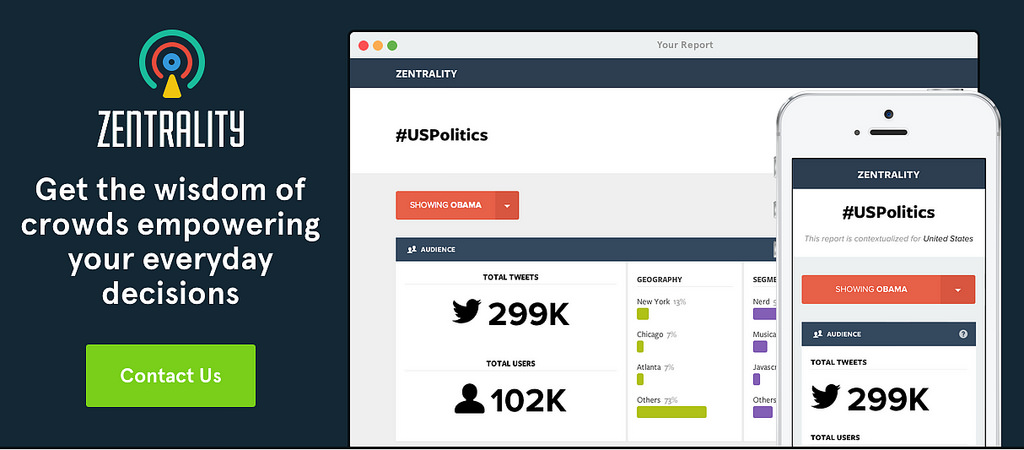Click the Zentrality brand in desktop nav bar
Viewport: 1024px width, 450px height.
point(426,74)
